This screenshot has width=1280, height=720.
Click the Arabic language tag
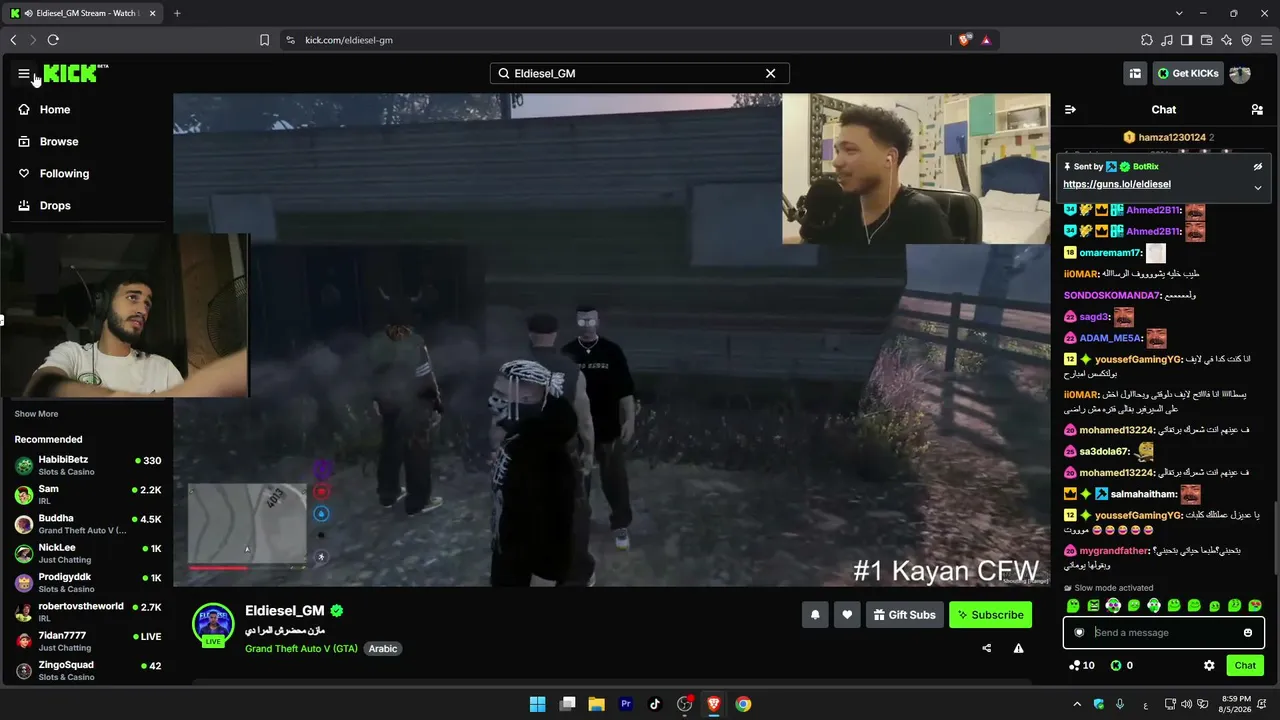[383, 648]
